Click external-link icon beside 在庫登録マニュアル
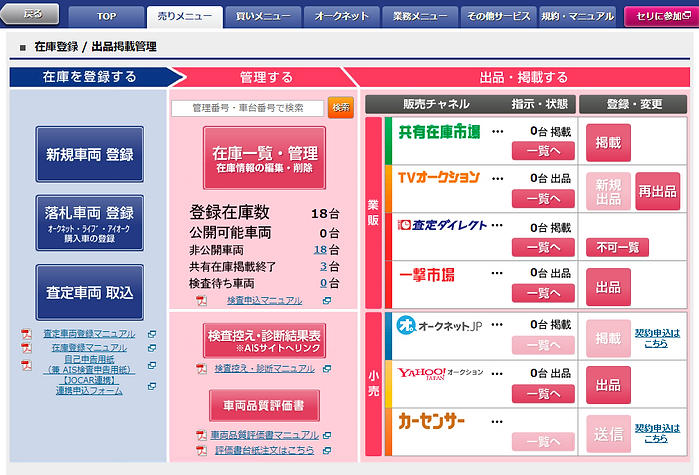Image resolution: width=699 pixels, height=475 pixels. tap(152, 348)
